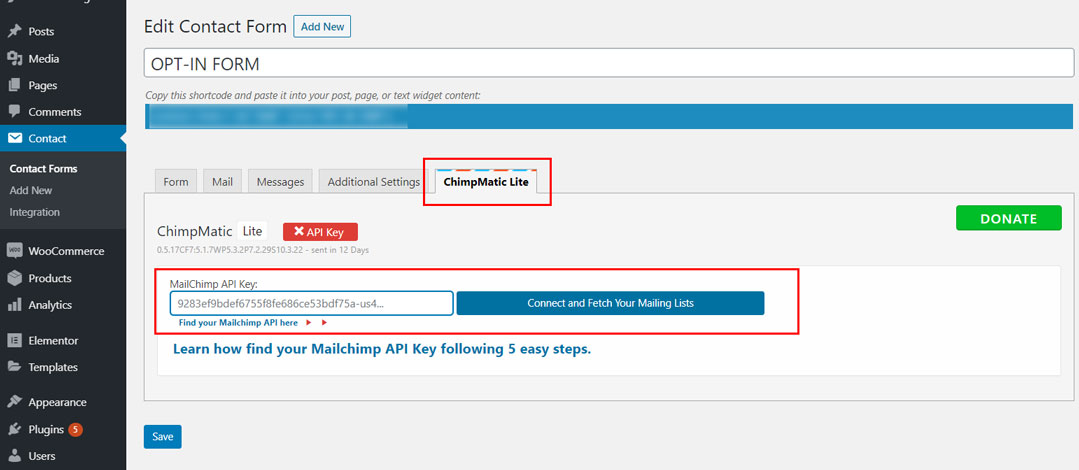The height and width of the screenshot is (470, 1079).
Task: Click Connect and Fetch Your Mailing Lists
Action: (x=610, y=303)
